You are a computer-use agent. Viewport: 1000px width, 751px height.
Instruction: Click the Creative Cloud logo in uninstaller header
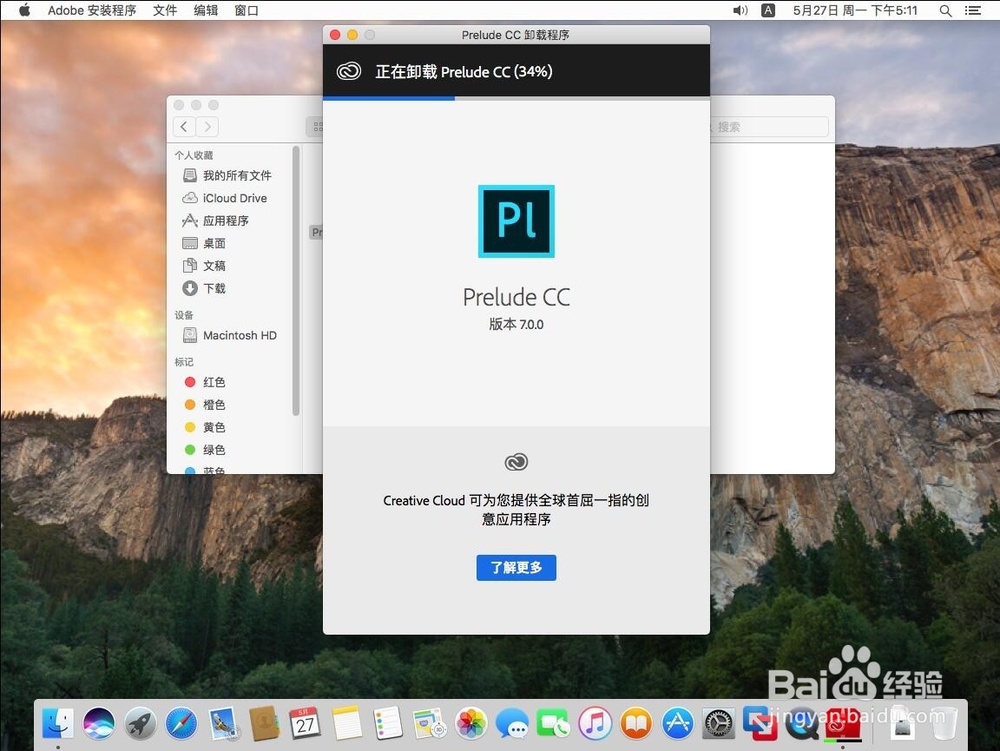click(349, 71)
